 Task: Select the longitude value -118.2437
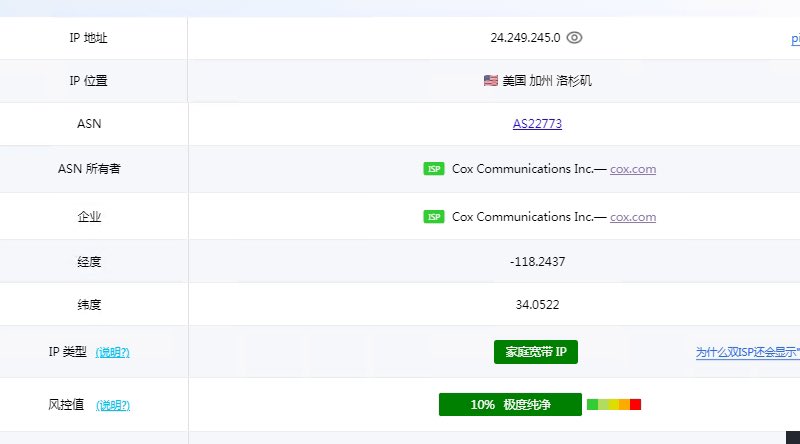(537, 262)
